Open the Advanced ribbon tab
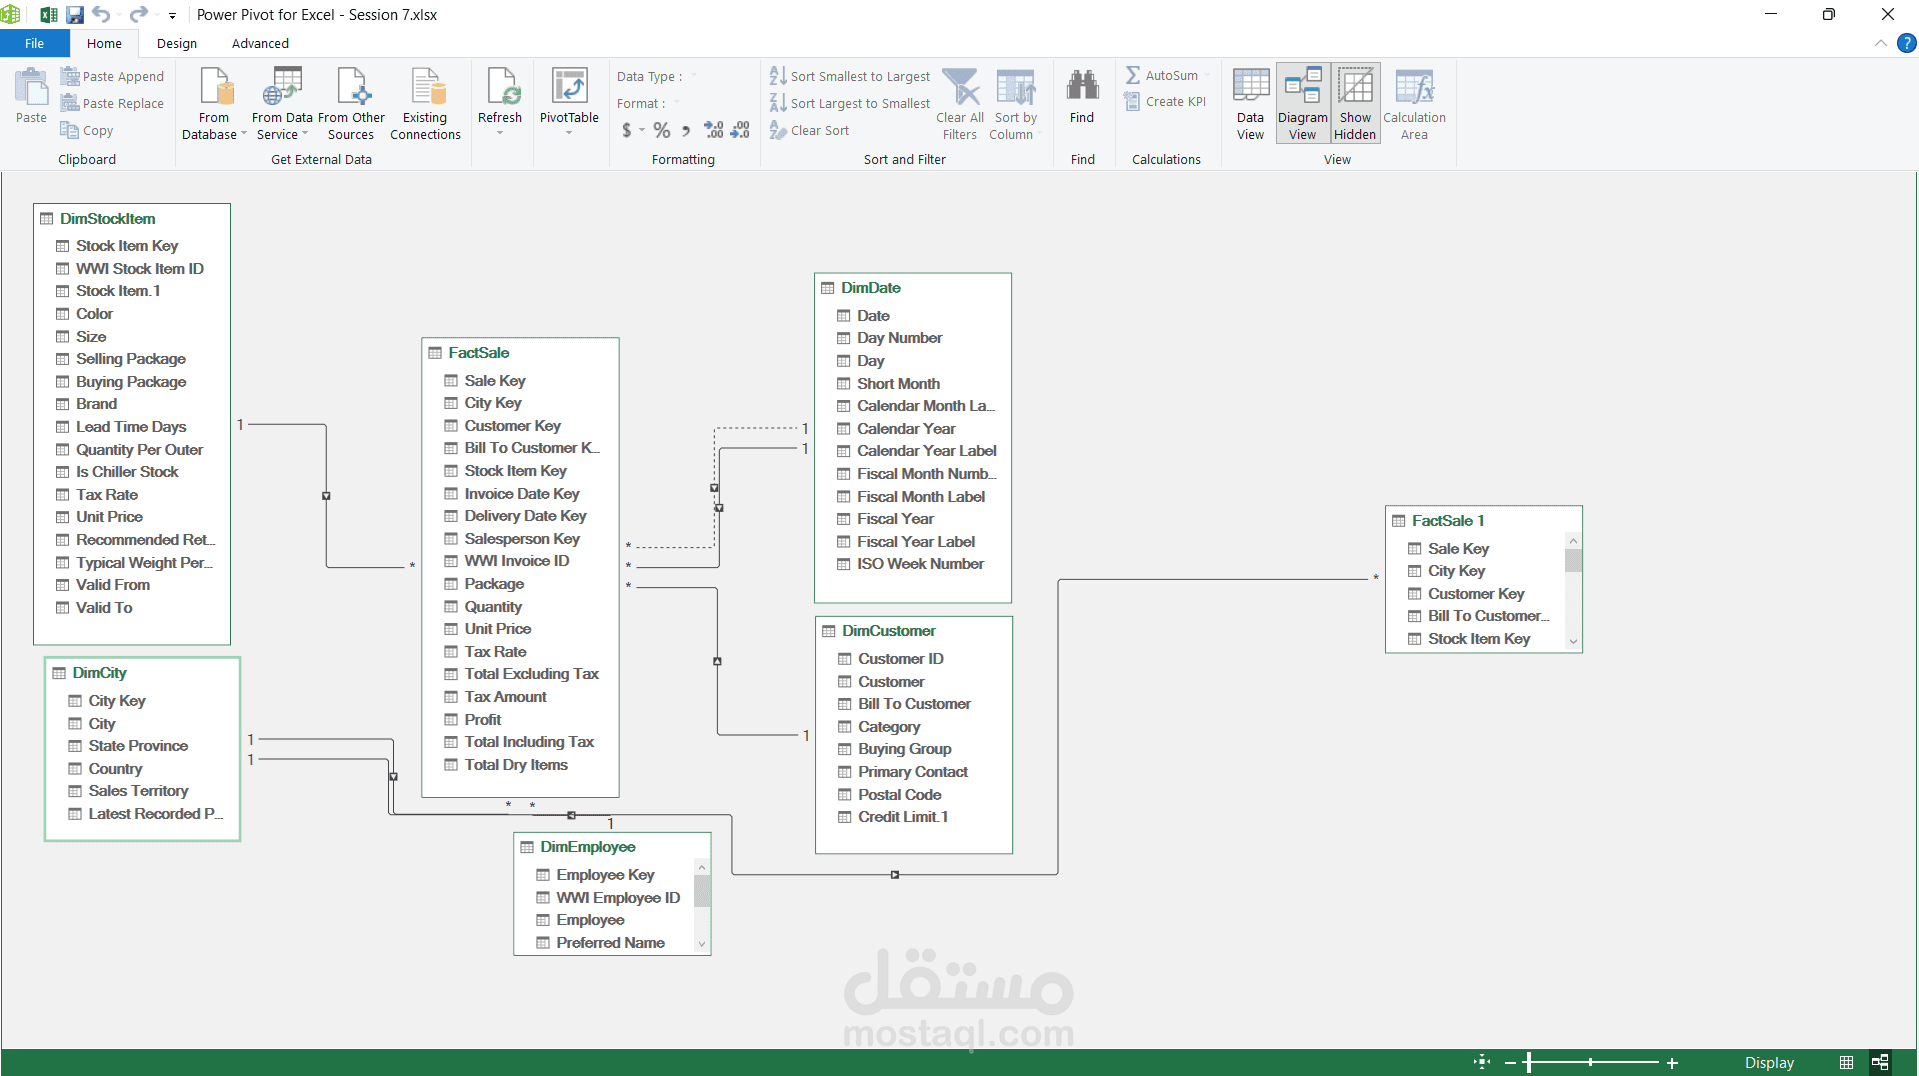The height and width of the screenshot is (1076, 1919). click(260, 43)
